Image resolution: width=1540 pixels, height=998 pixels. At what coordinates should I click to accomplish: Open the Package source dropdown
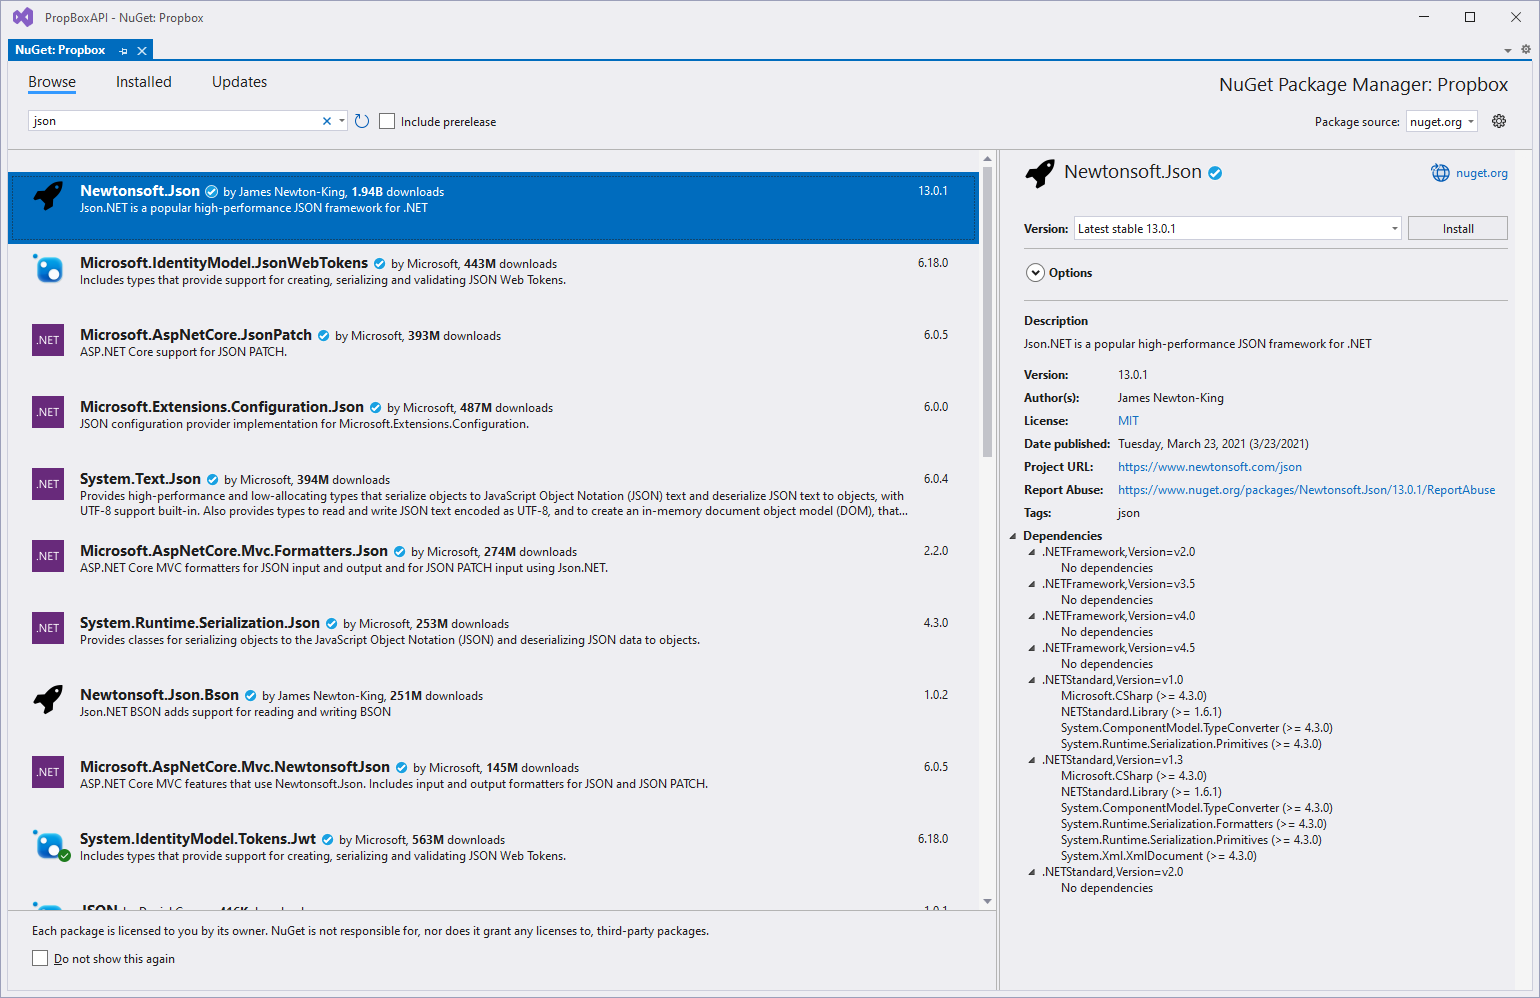1441,121
